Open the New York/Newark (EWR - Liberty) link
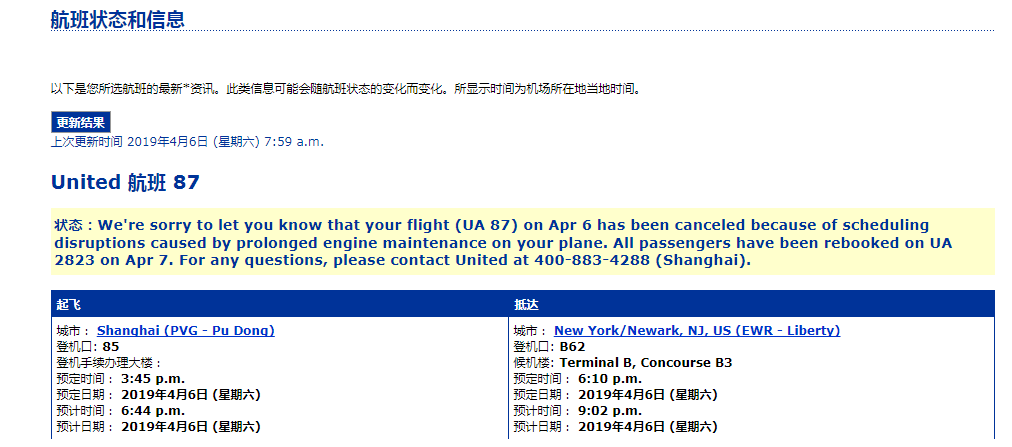 (697, 331)
